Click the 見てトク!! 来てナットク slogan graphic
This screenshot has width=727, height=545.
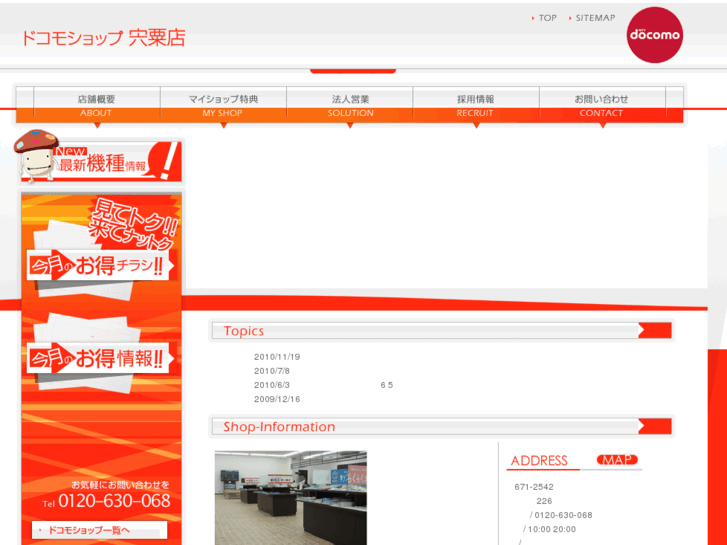[x=132, y=225]
